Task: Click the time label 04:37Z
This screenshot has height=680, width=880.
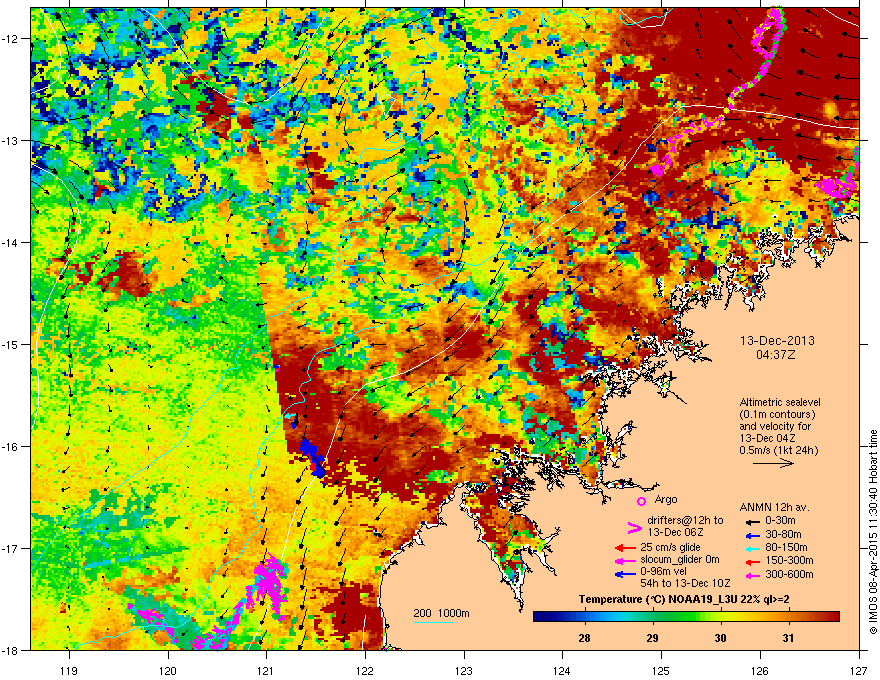Action: (x=776, y=355)
